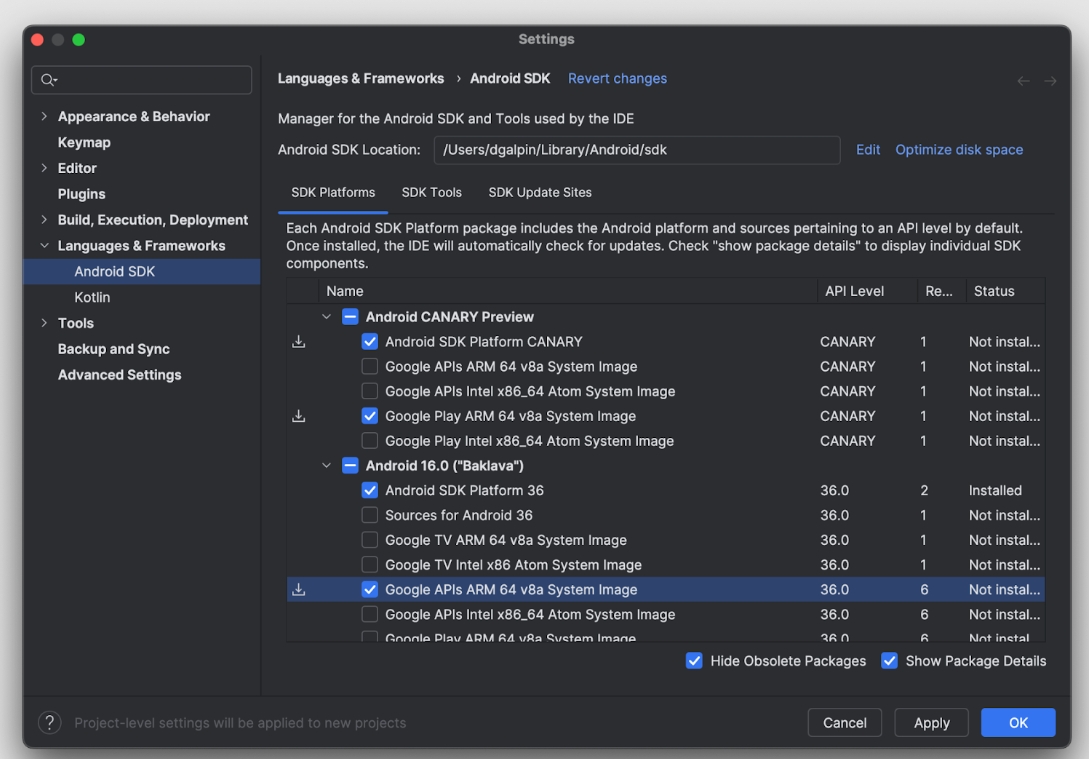Sort by the Name column header

pos(568,291)
